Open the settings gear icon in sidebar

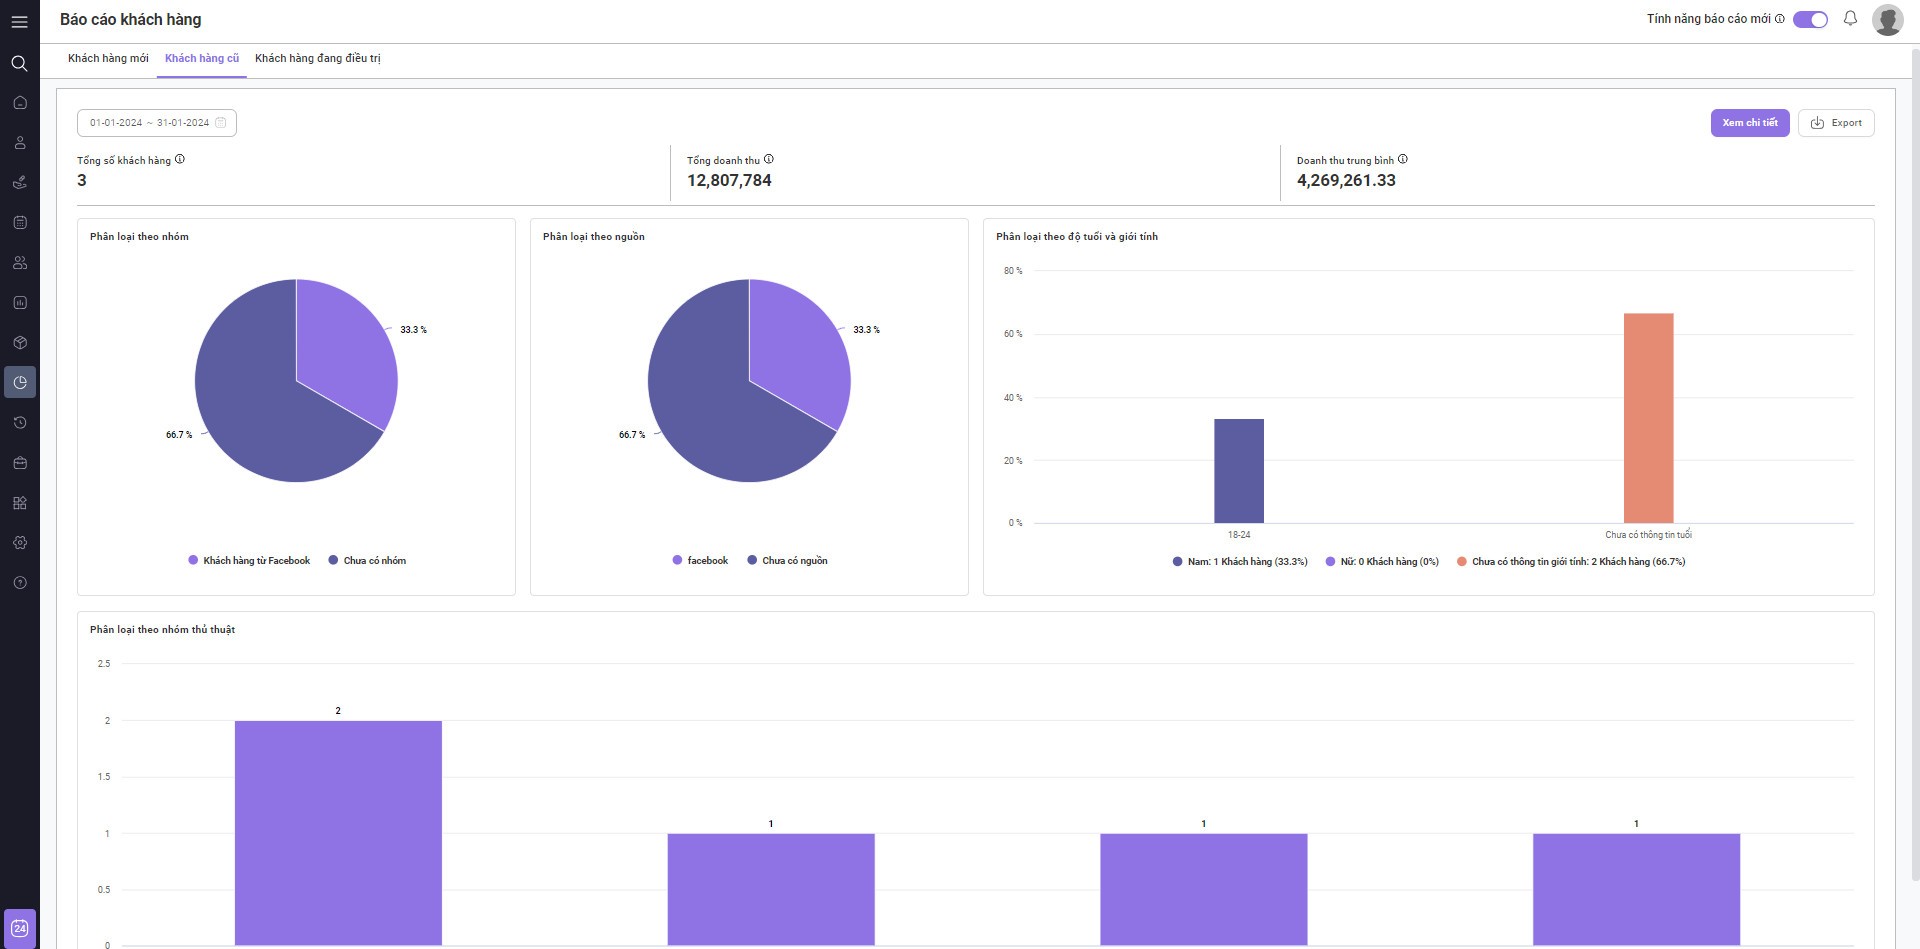19,543
